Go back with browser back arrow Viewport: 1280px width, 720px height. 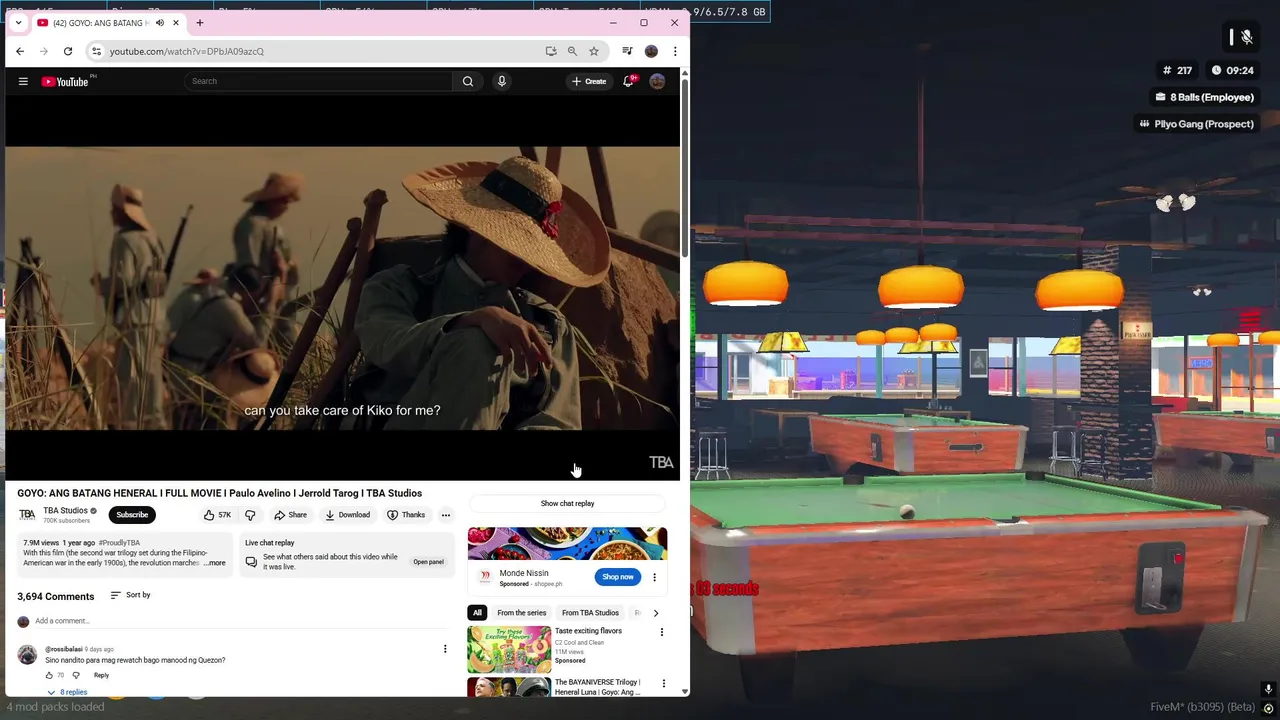tap(20, 51)
